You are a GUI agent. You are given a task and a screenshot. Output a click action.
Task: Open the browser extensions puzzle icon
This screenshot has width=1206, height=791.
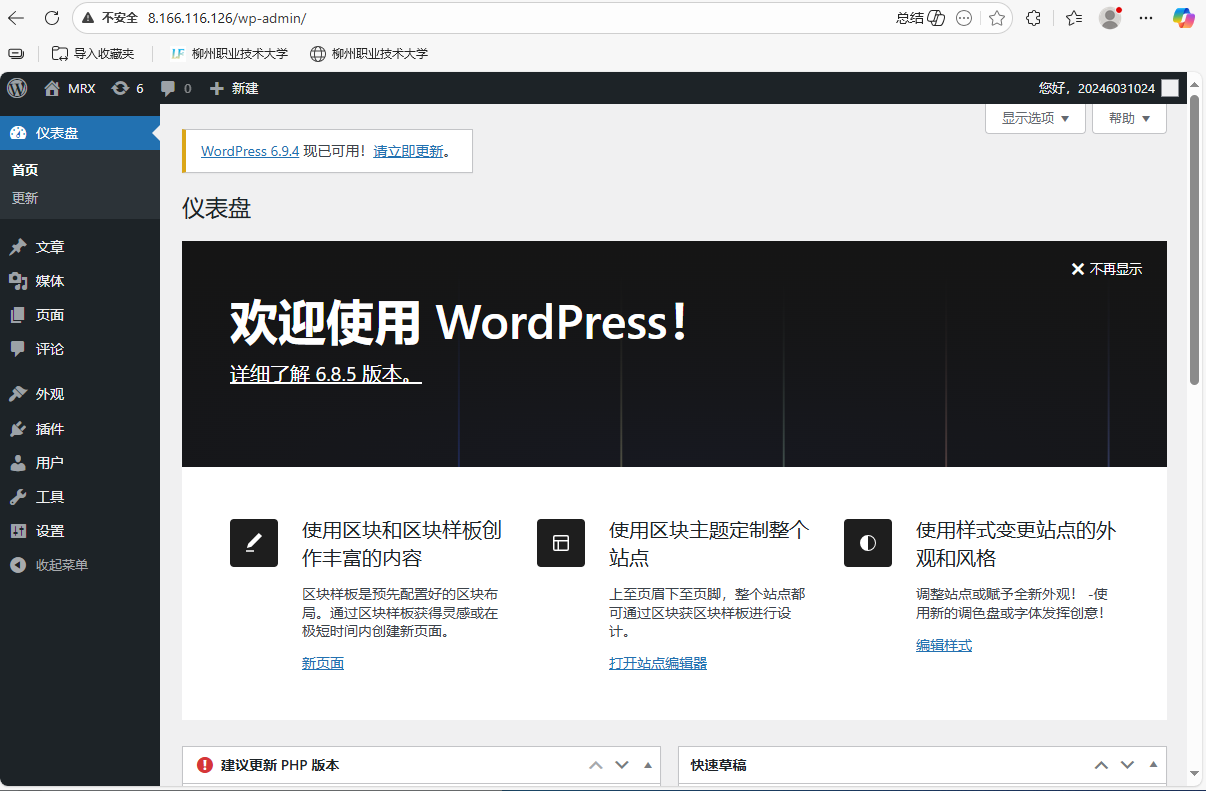pyautogui.click(x=1034, y=18)
